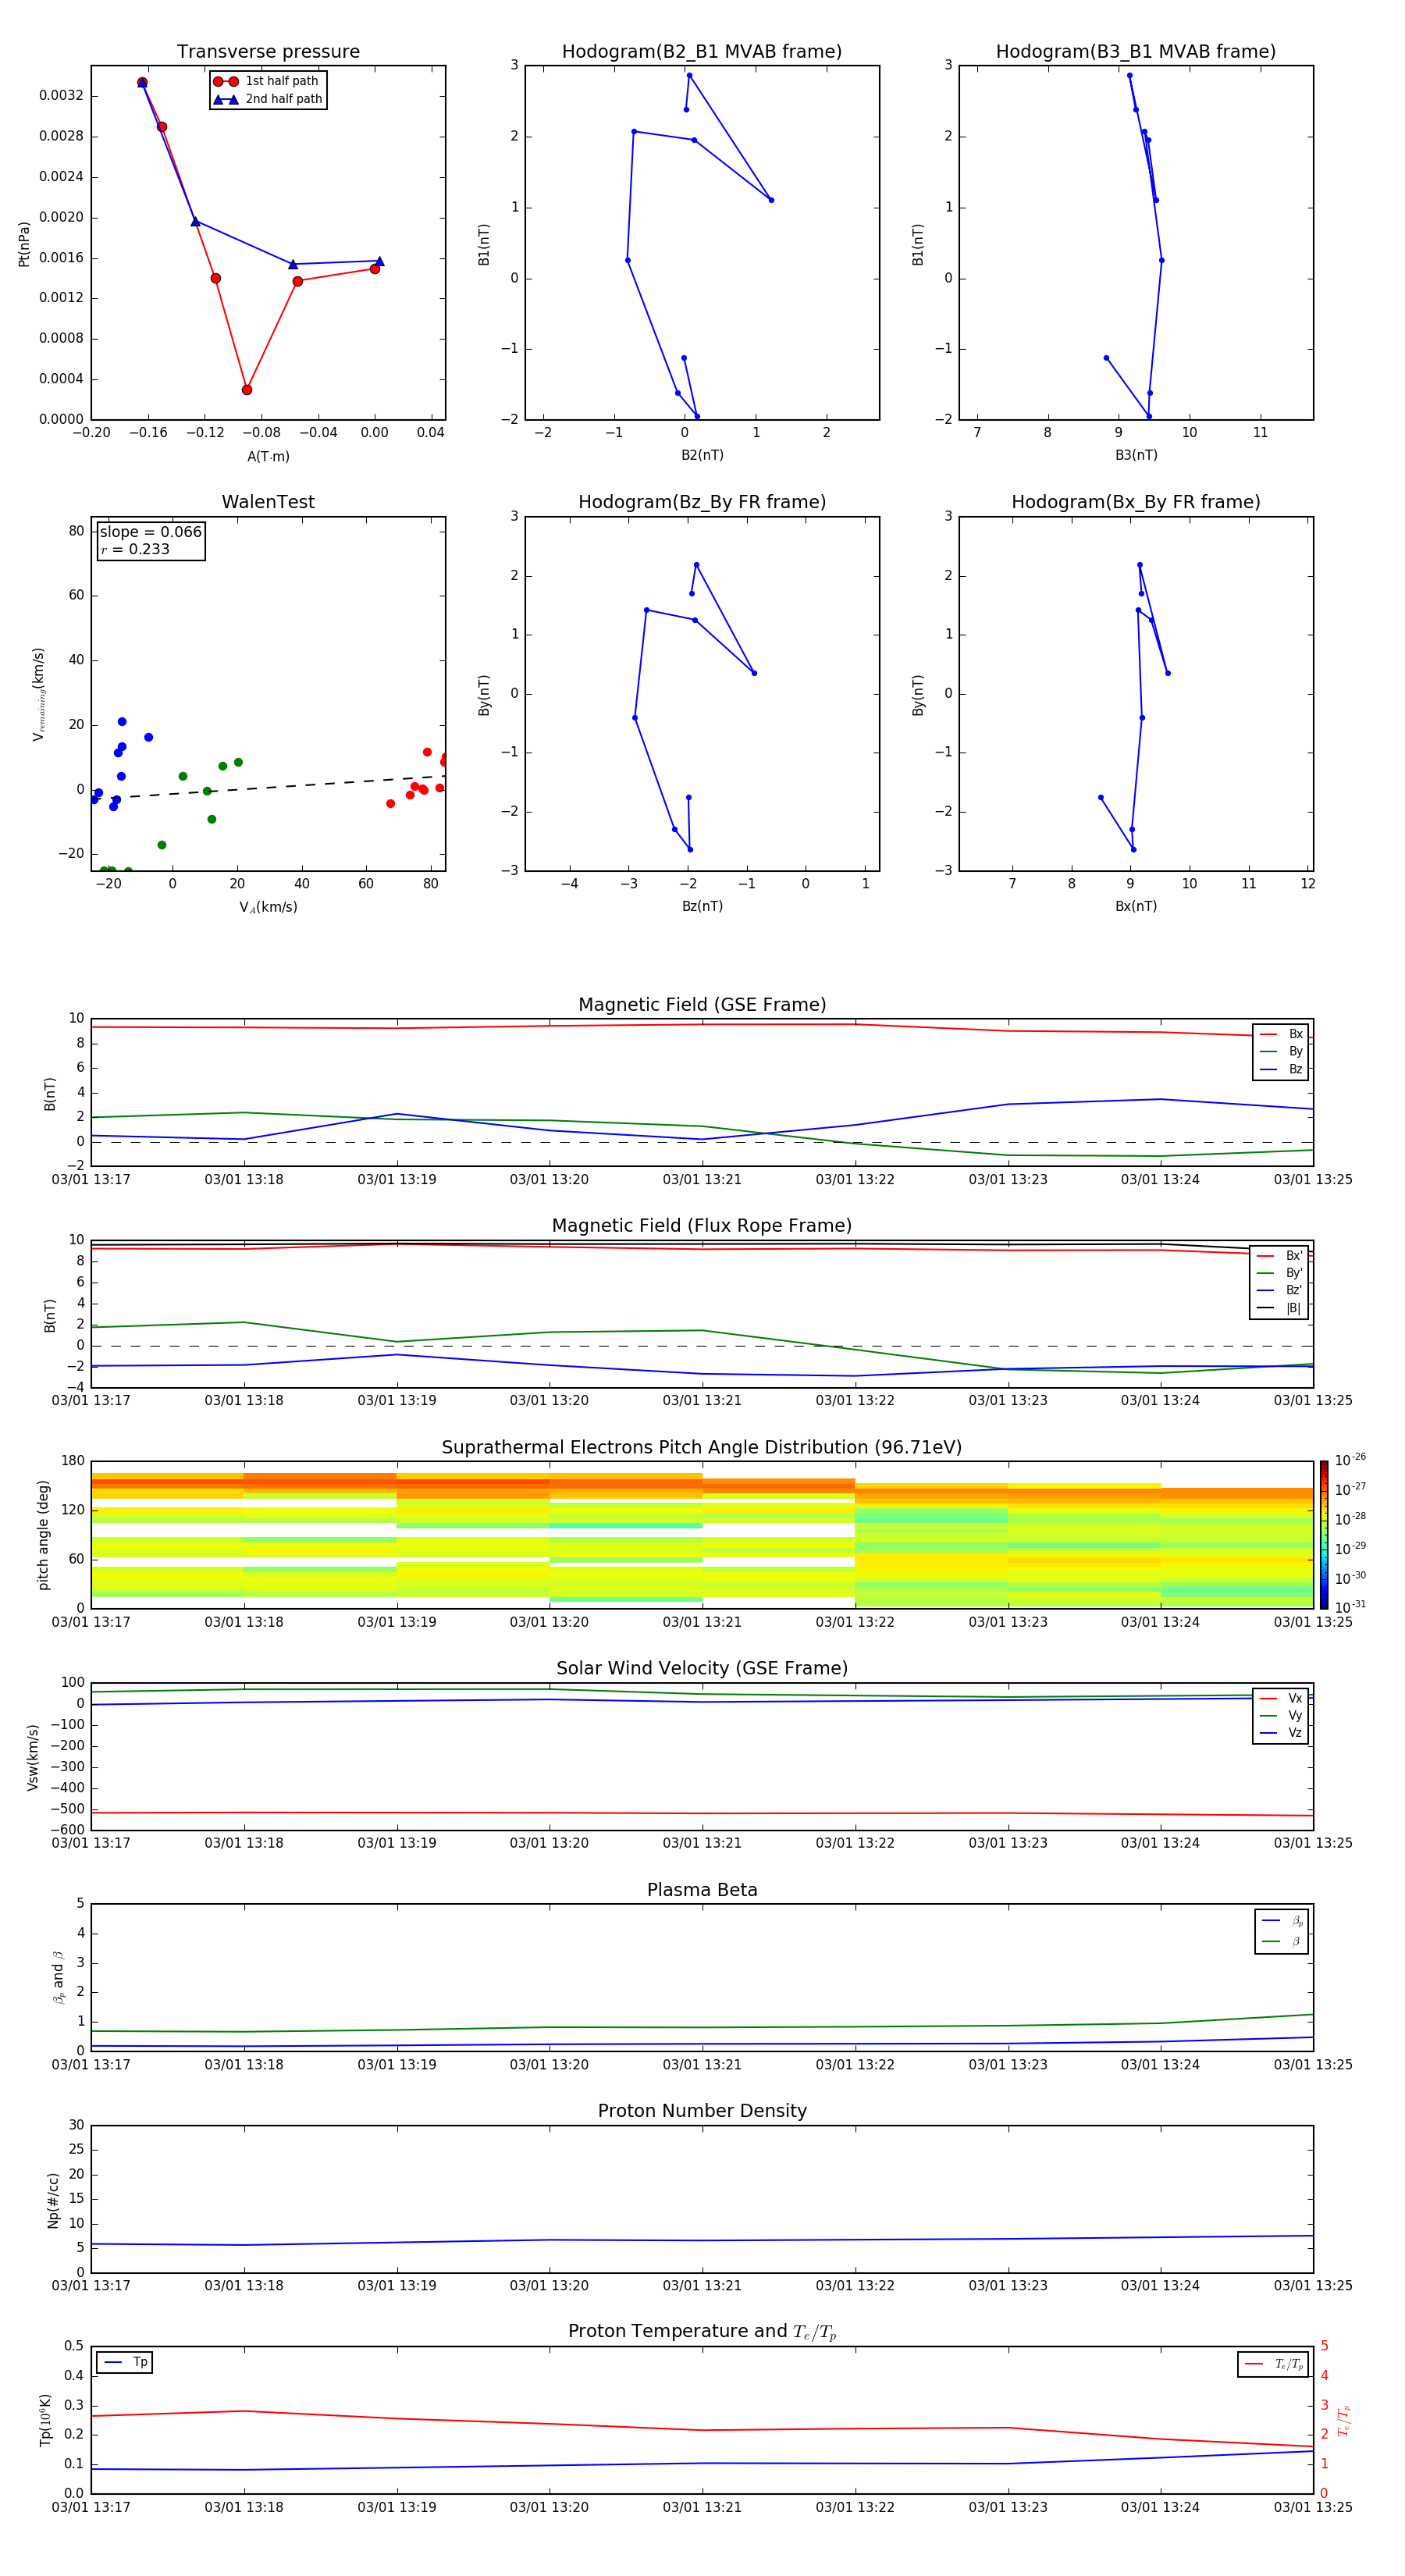Click the 'Tp(10^6K)' y-axis label
The width and height of the screenshot is (1405, 2576).
click(x=45, y=2420)
